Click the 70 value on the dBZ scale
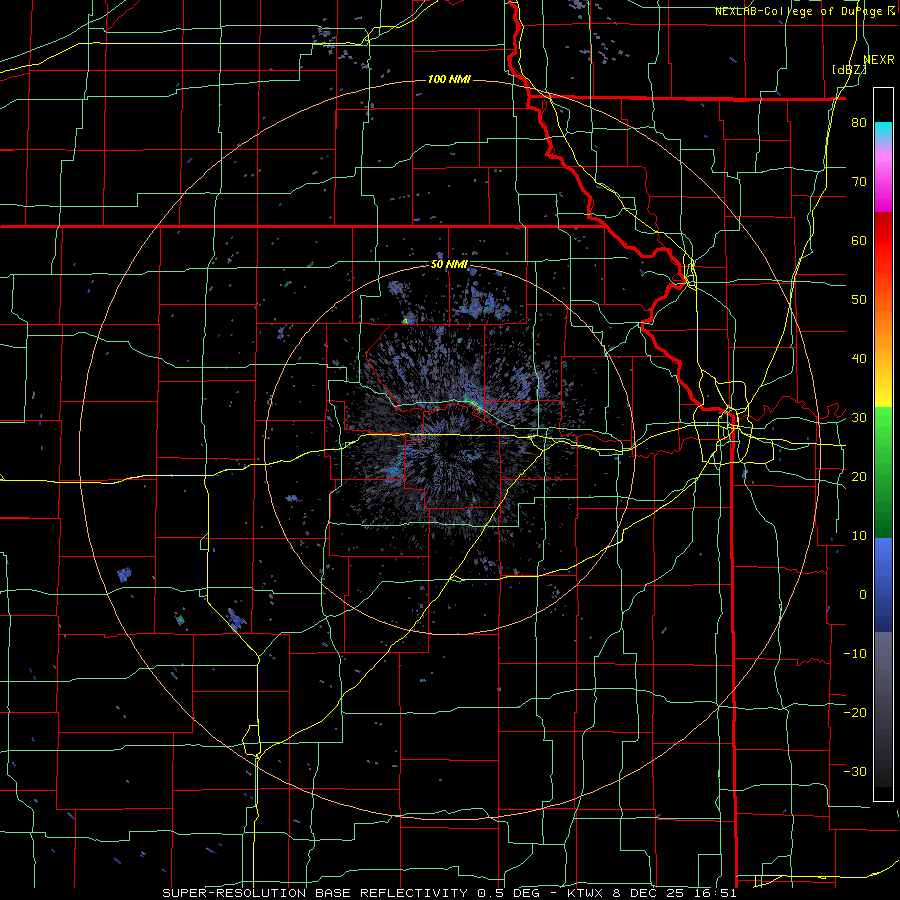 [x=859, y=182]
